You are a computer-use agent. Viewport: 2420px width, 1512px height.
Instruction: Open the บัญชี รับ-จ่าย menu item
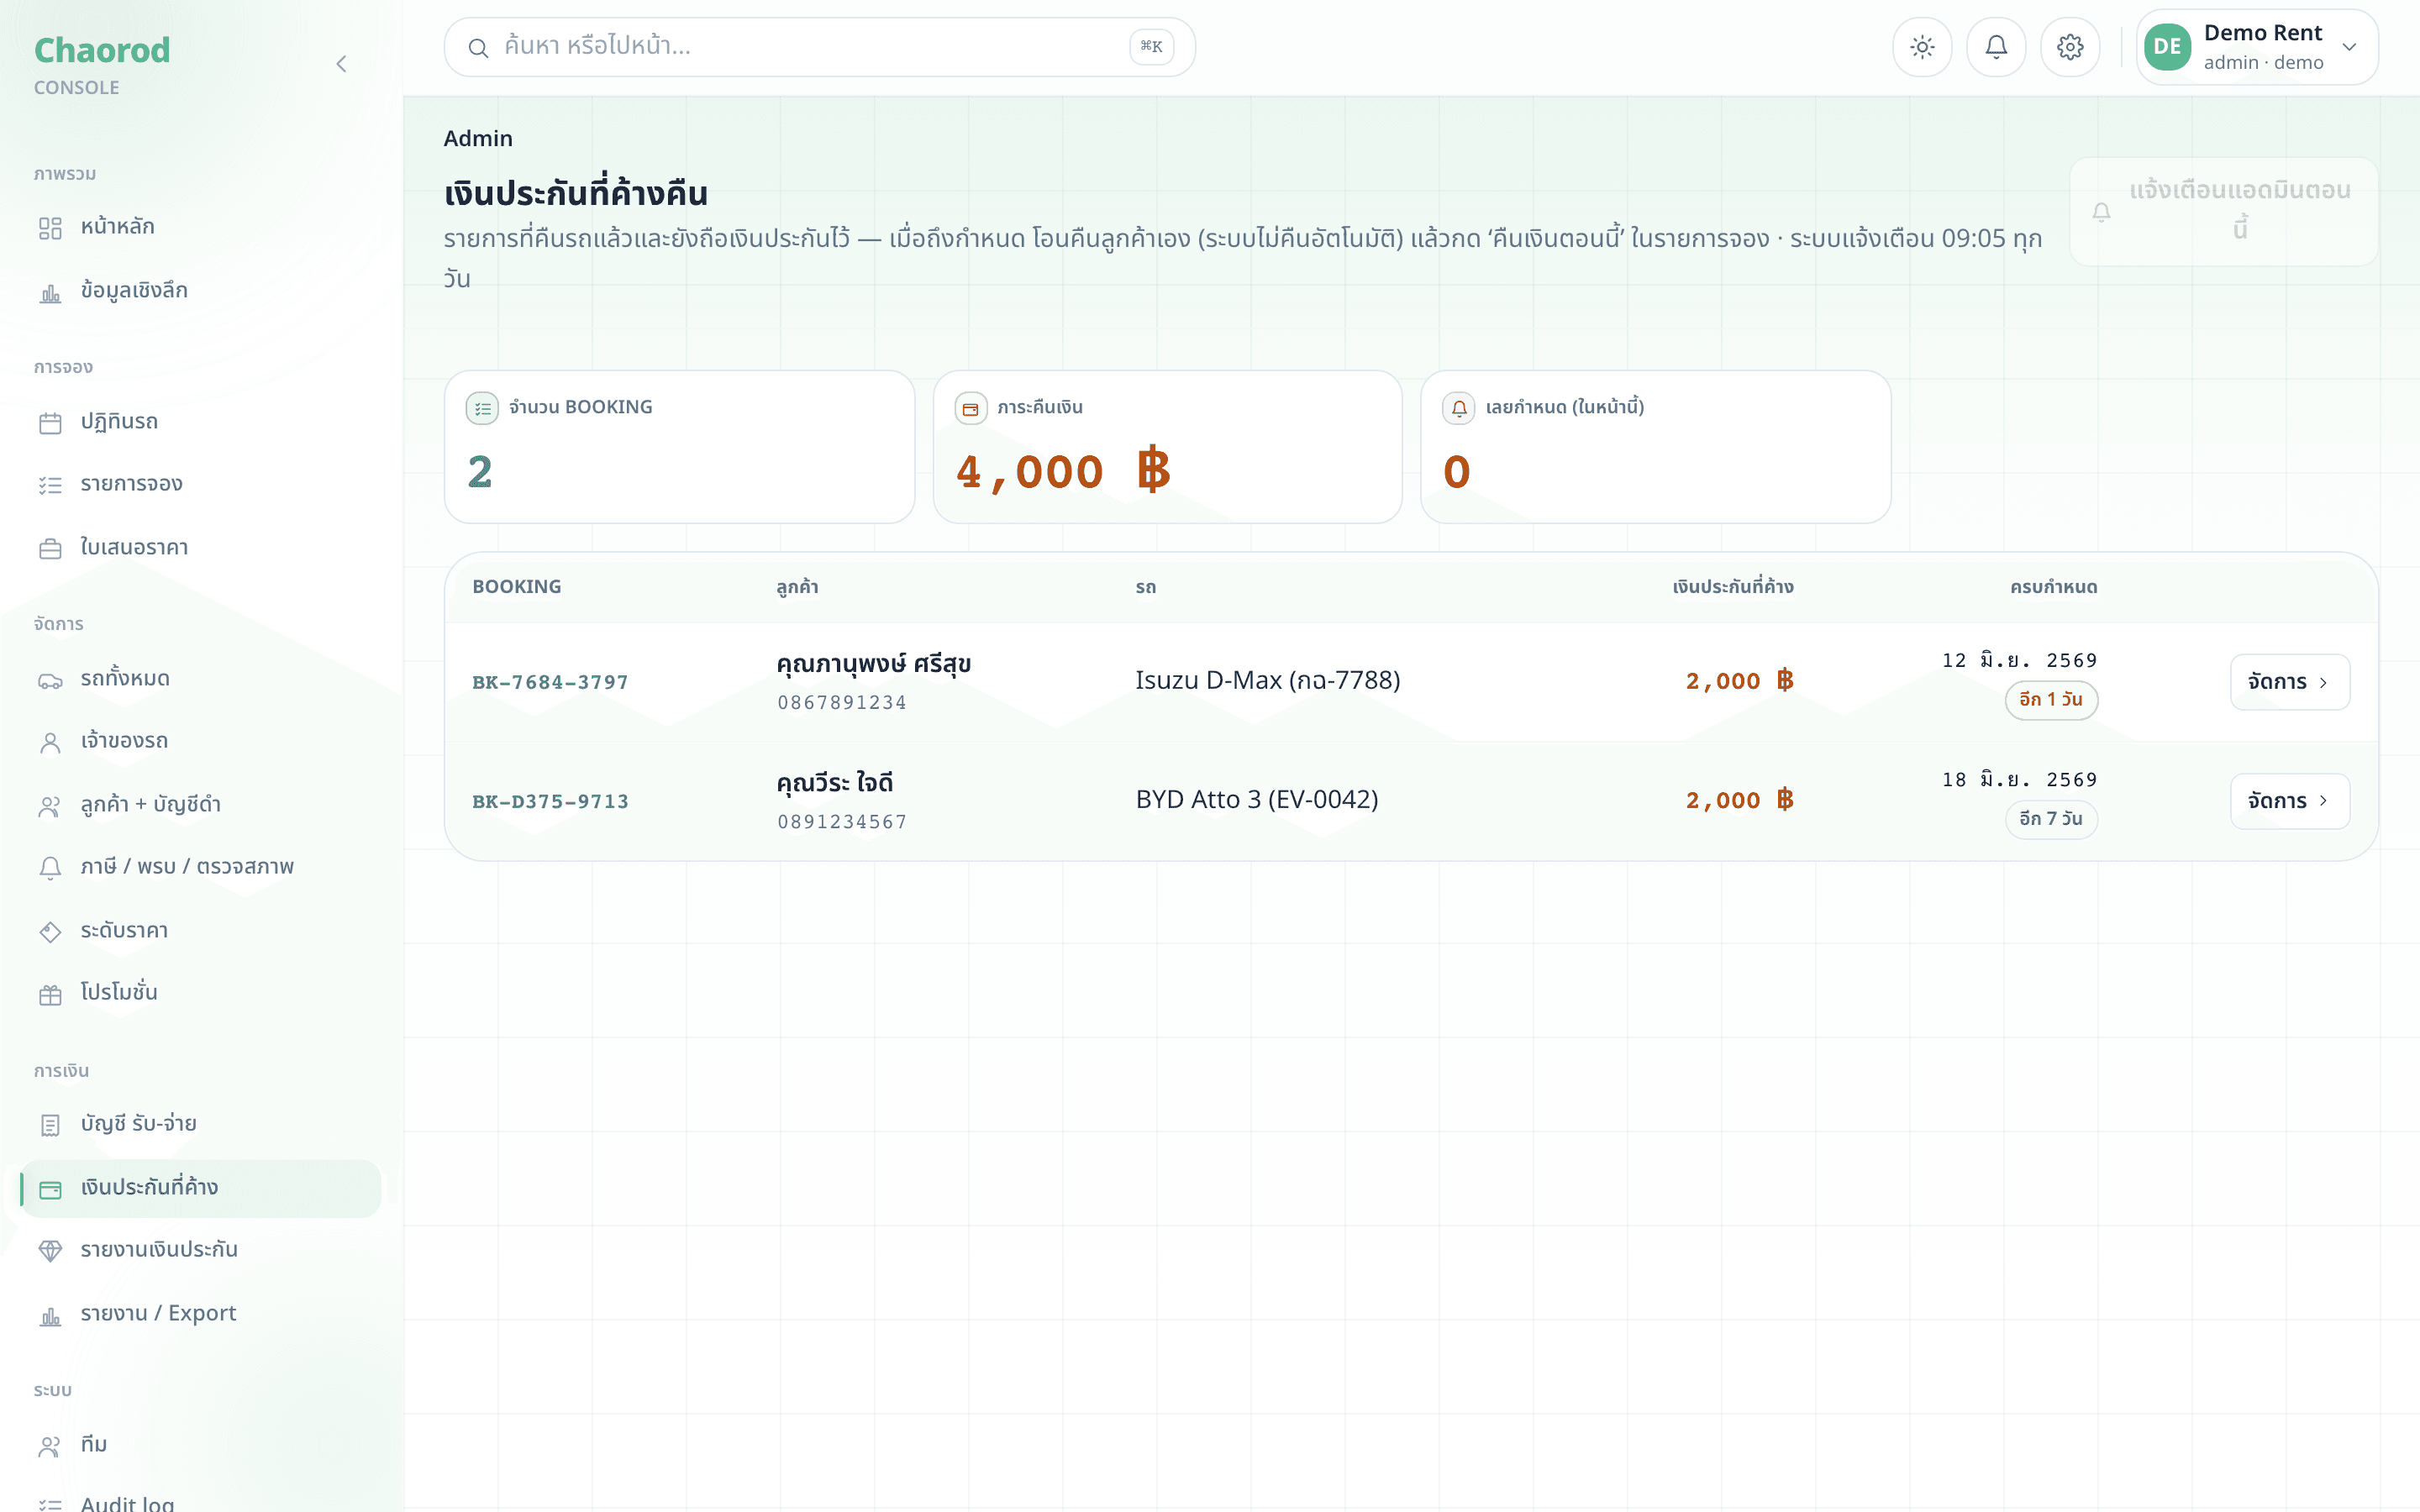200,1124
